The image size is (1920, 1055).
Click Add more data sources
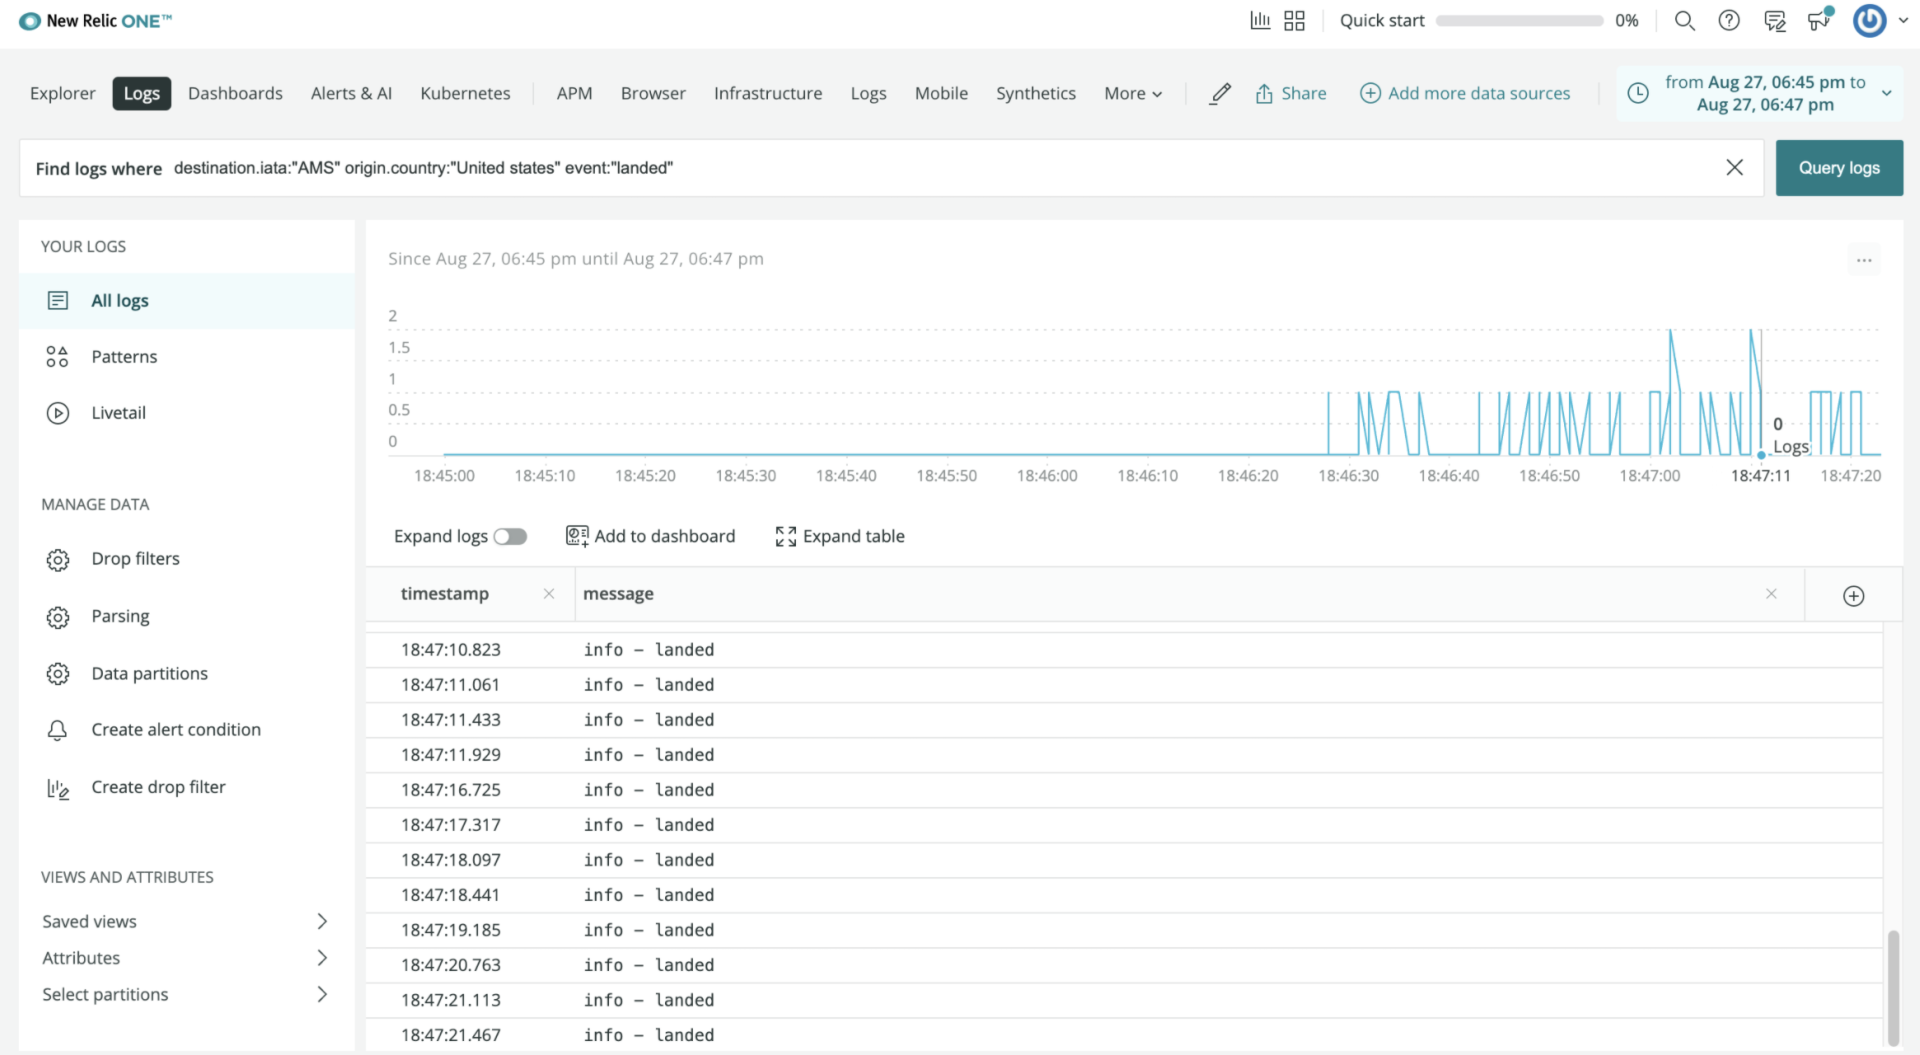tap(1464, 93)
